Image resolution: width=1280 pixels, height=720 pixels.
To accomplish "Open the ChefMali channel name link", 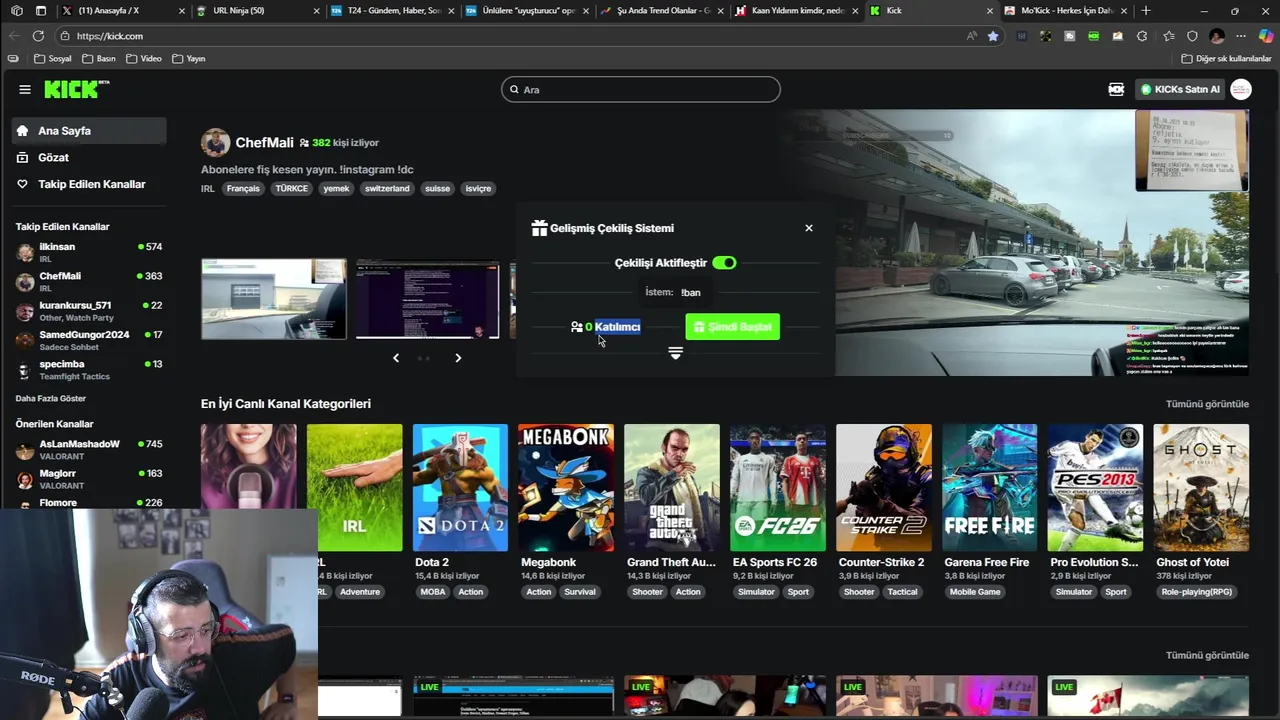I will (264, 142).
